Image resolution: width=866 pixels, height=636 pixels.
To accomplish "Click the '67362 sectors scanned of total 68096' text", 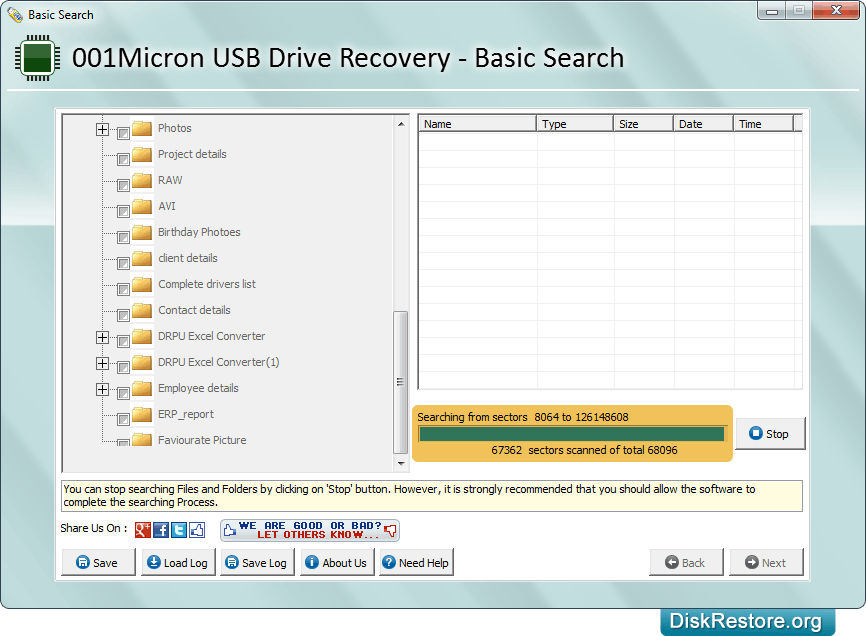I will [x=584, y=450].
